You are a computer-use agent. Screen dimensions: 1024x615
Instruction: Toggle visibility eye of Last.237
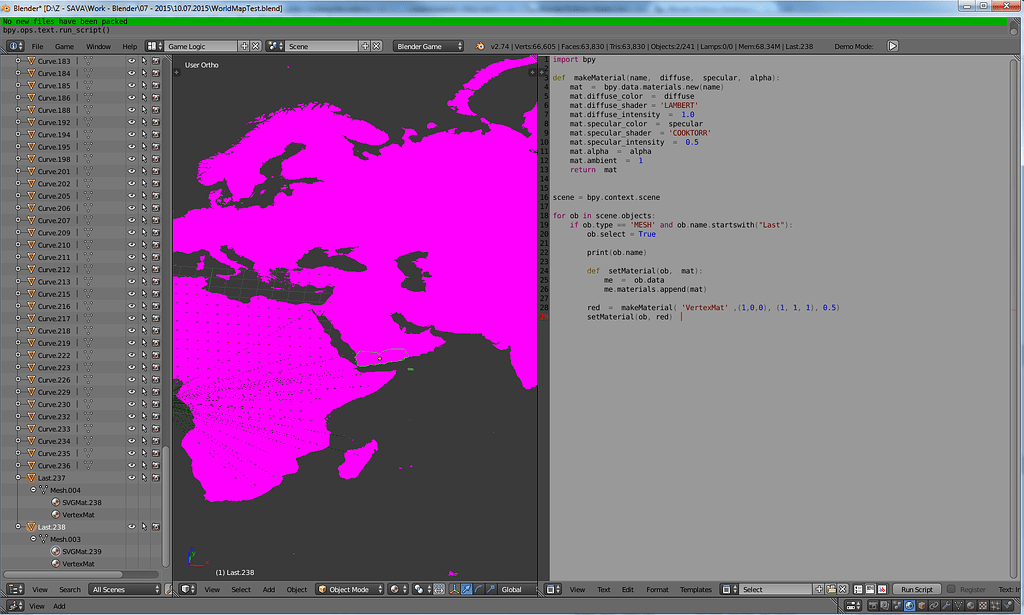[x=131, y=478]
